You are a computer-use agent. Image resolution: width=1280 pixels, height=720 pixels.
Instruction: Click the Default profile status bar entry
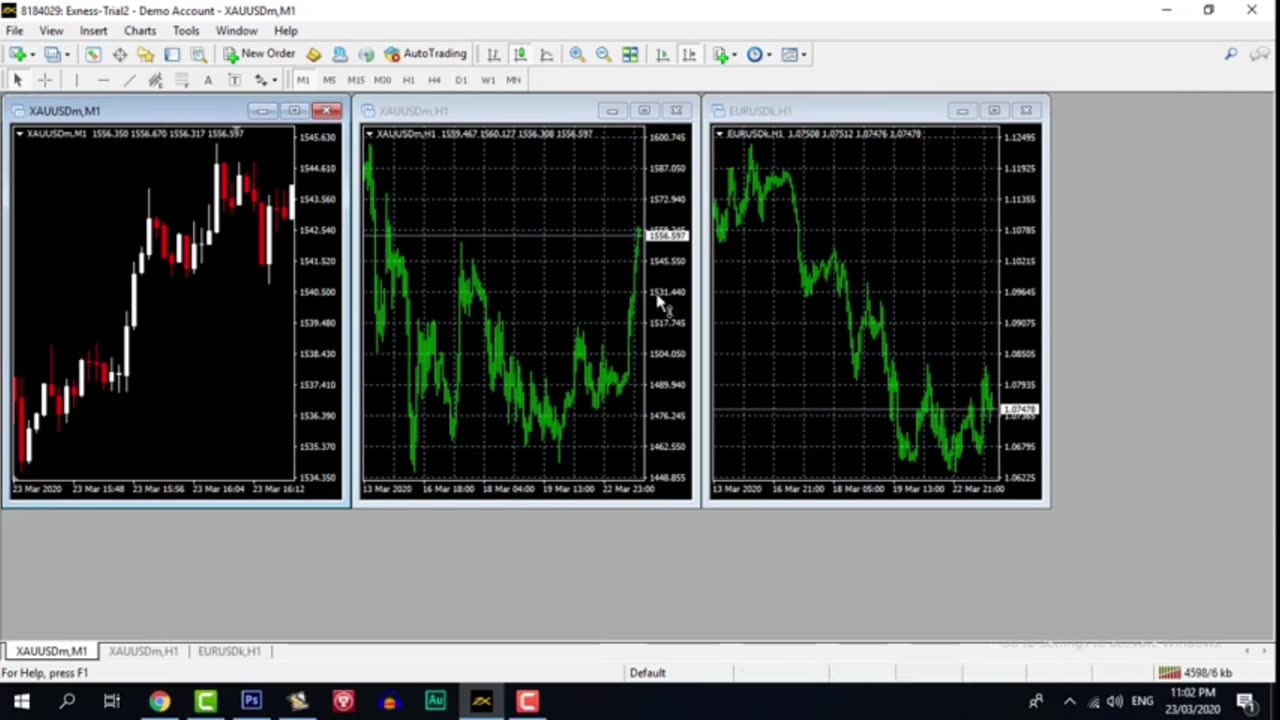pos(648,673)
